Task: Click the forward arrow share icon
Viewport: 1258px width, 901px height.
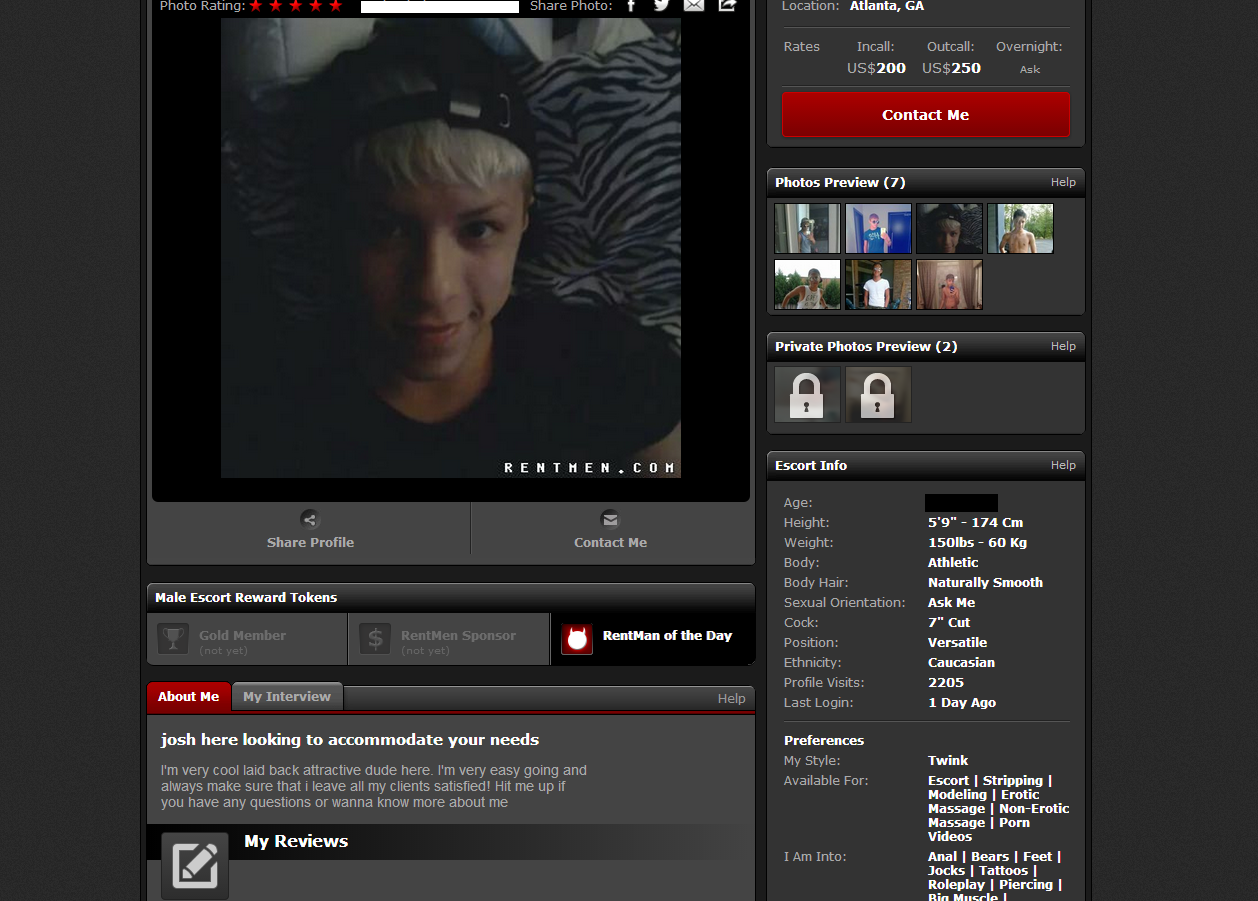Action: tap(727, 5)
